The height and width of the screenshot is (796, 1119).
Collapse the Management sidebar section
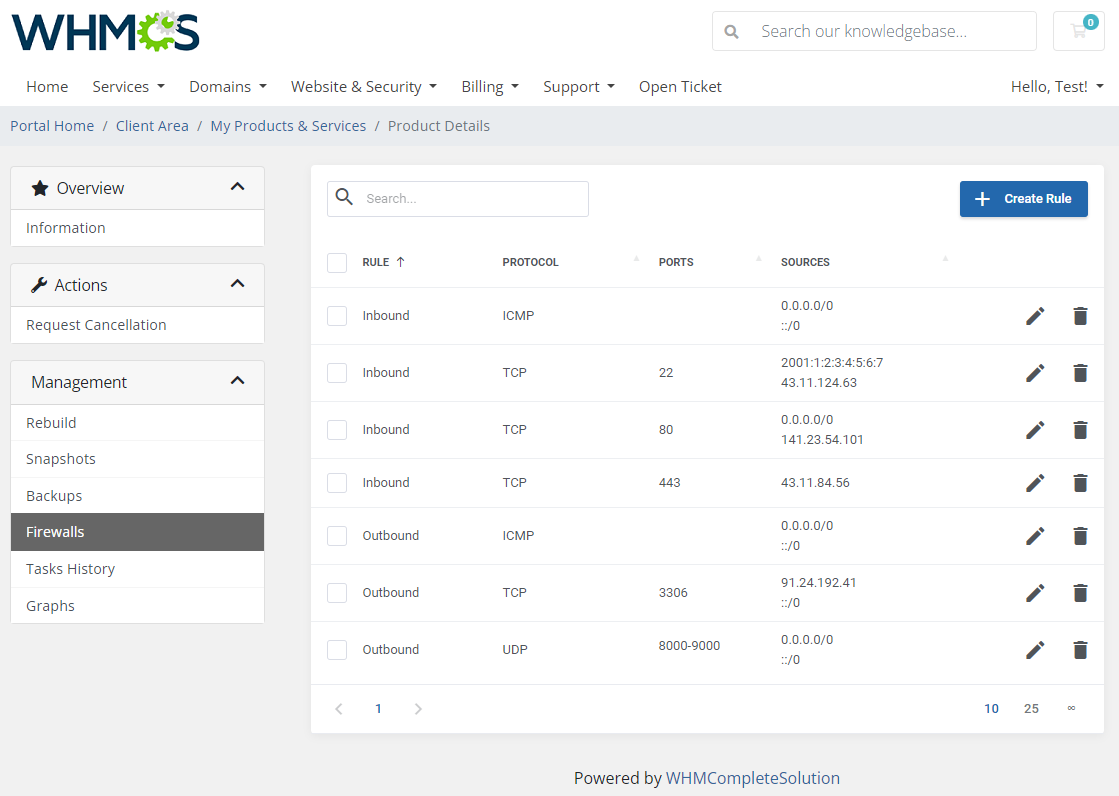point(238,380)
